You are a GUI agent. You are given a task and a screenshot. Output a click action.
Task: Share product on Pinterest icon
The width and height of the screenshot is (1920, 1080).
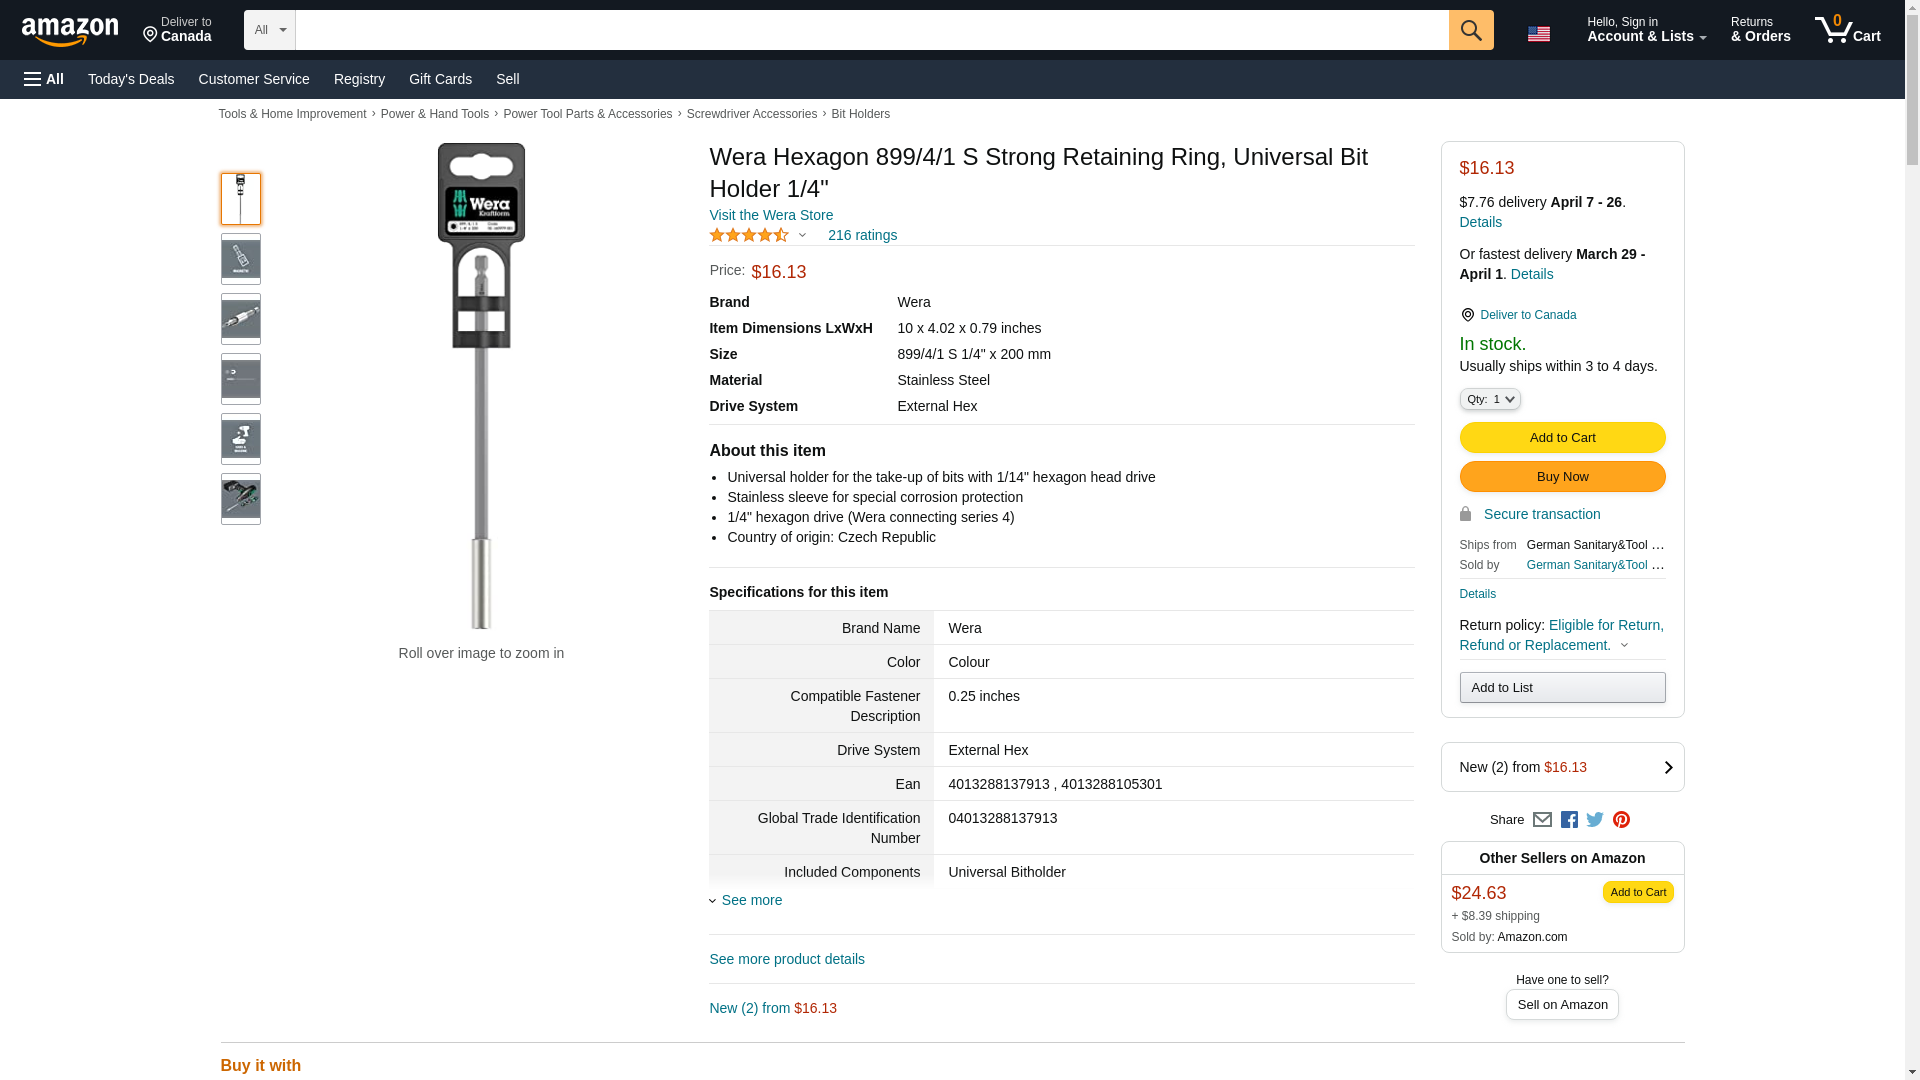point(1621,820)
